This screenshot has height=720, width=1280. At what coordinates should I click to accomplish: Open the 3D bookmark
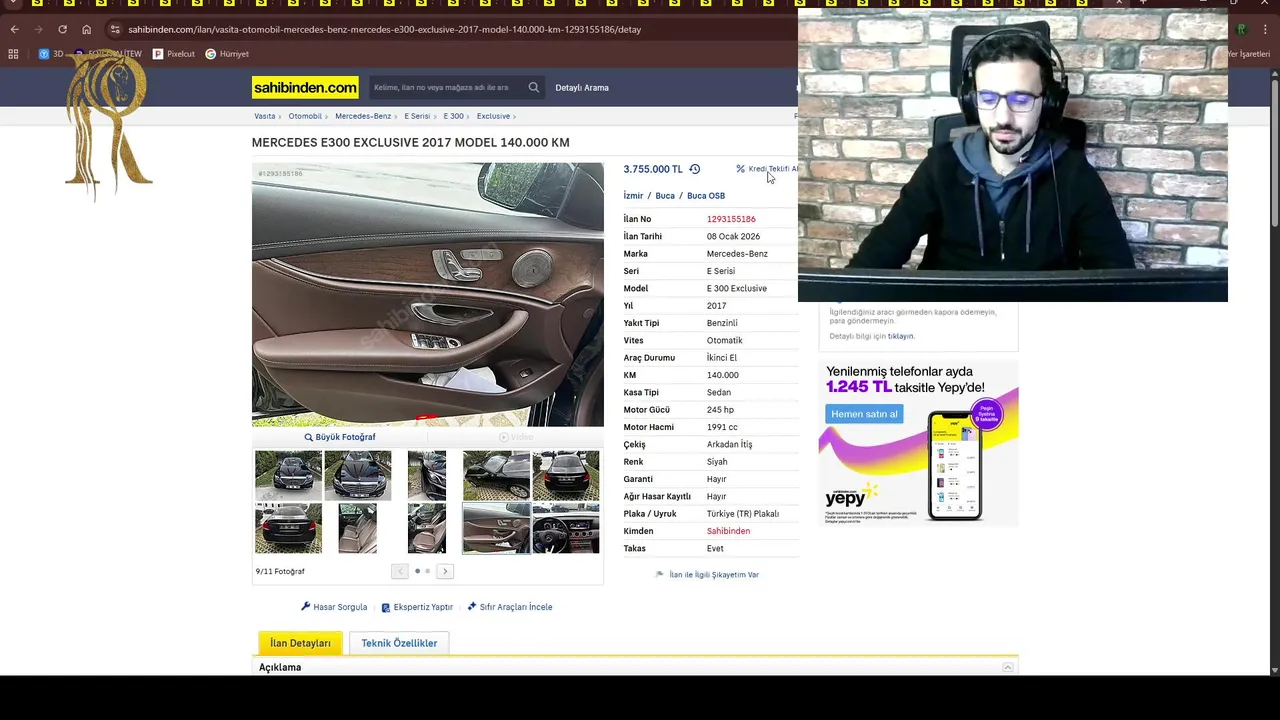tap(51, 54)
